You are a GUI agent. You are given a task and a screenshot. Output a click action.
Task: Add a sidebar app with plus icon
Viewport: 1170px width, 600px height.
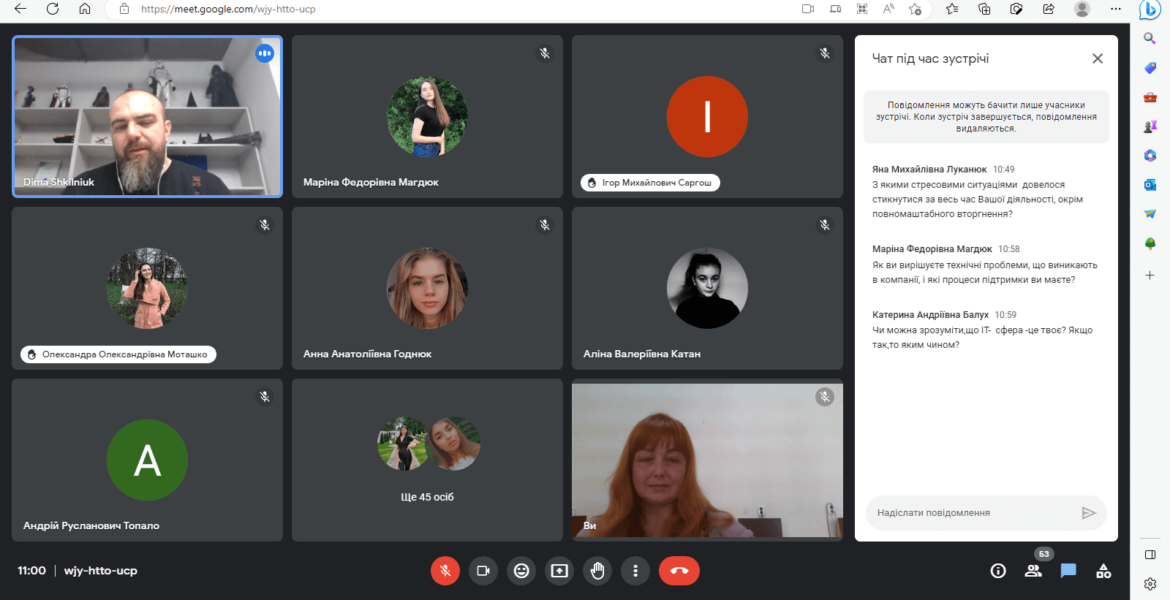click(x=1150, y=275)
